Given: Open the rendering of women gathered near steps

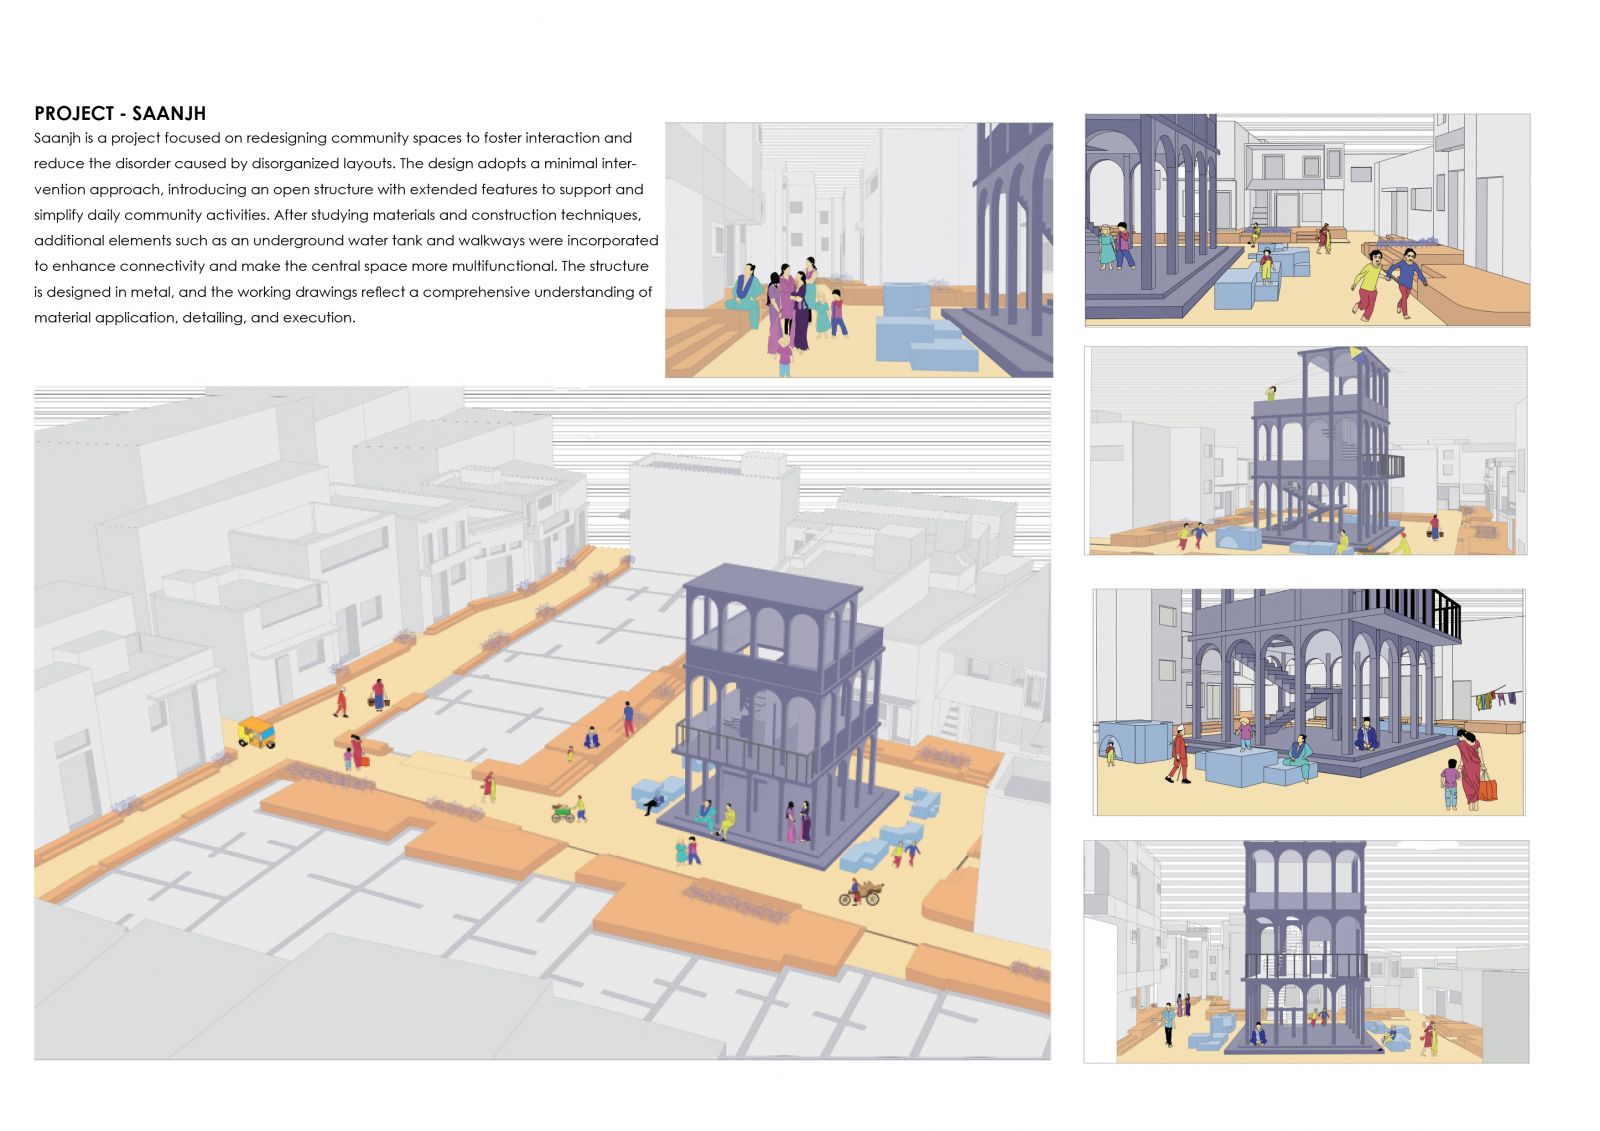Looking at the screenshot, I should (x=859, y=250).
